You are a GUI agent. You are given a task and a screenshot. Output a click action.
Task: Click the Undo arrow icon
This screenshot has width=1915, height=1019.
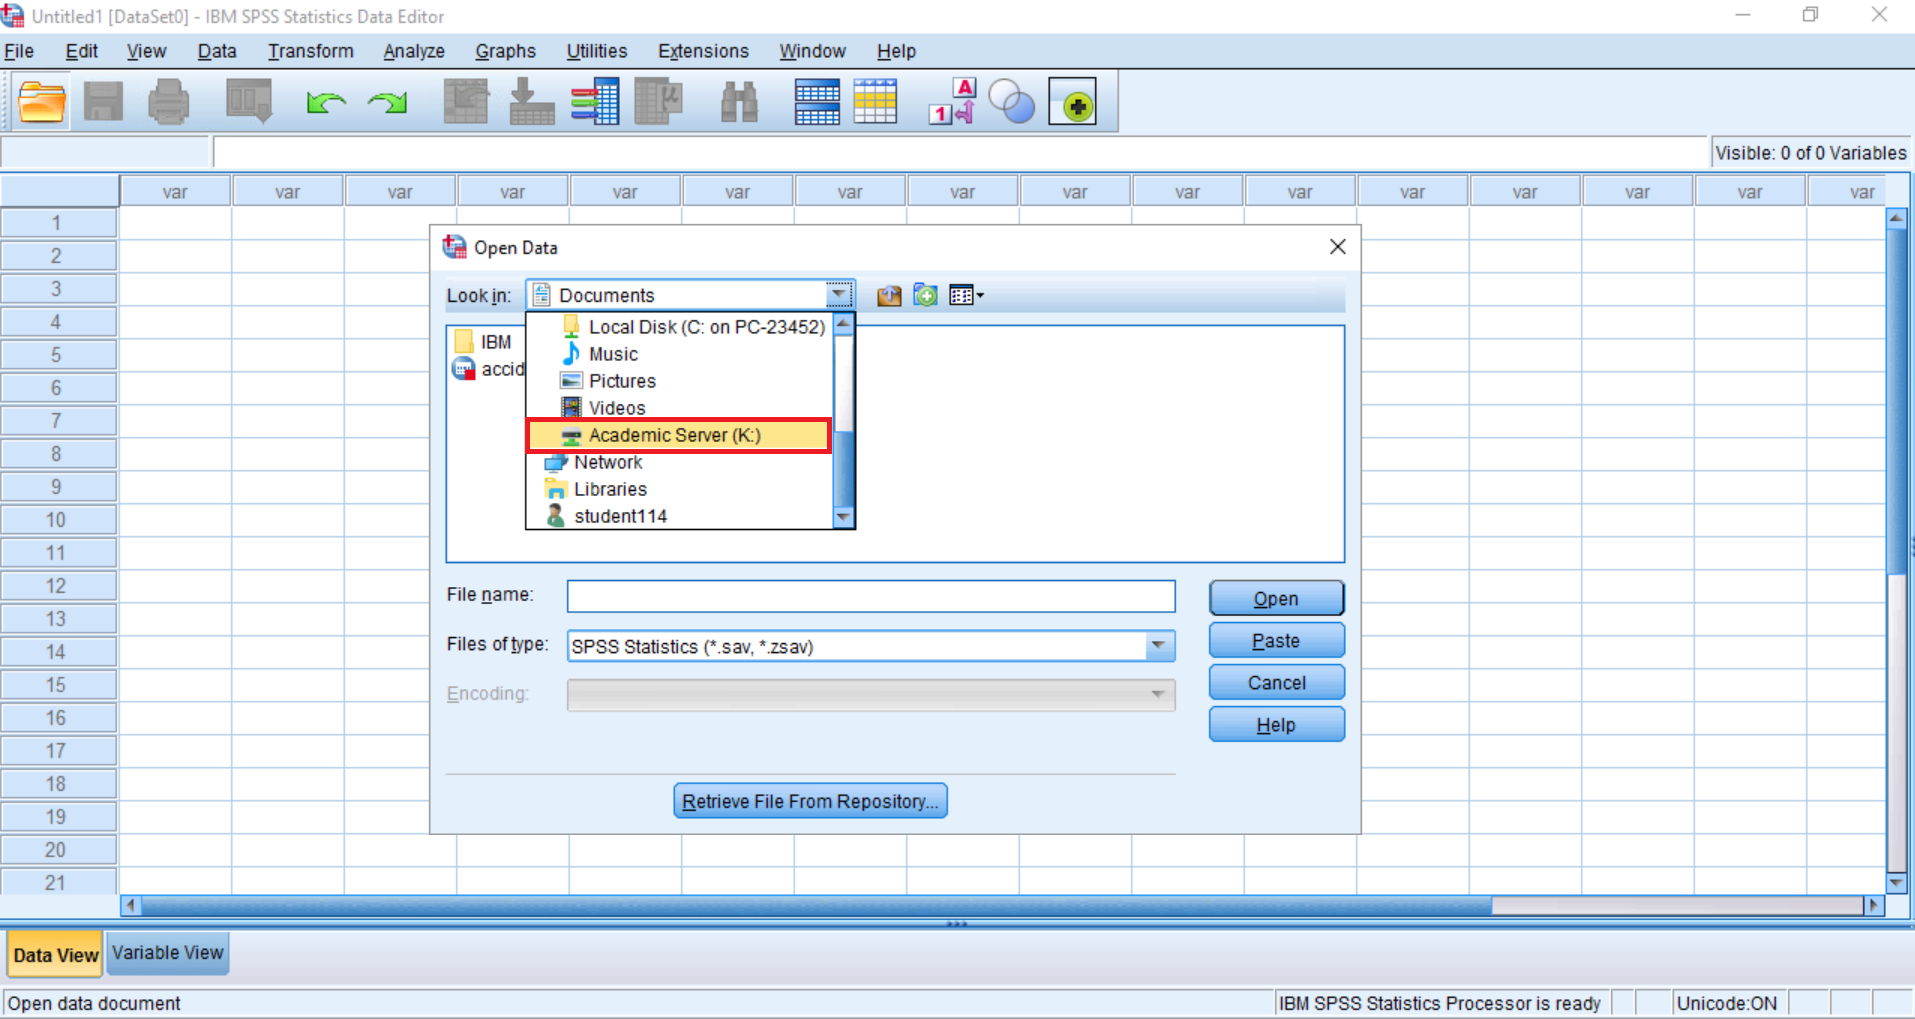click(x=326, y=102)
